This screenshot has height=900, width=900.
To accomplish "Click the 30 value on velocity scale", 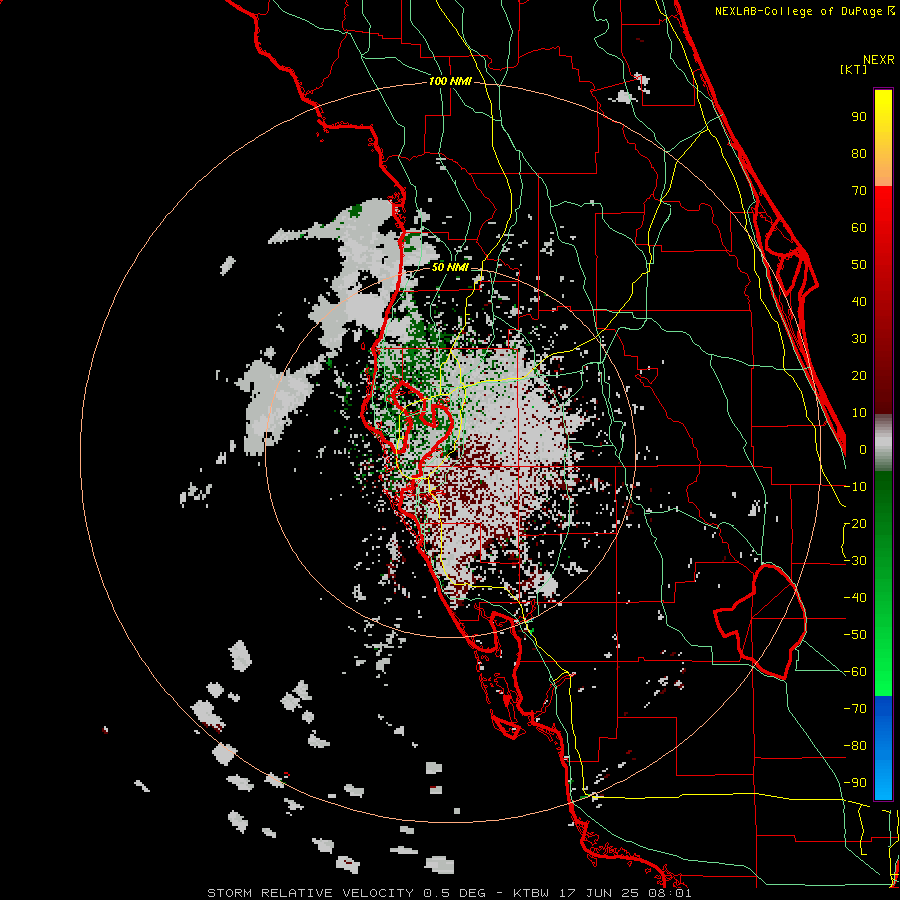I will coord(859,339).
